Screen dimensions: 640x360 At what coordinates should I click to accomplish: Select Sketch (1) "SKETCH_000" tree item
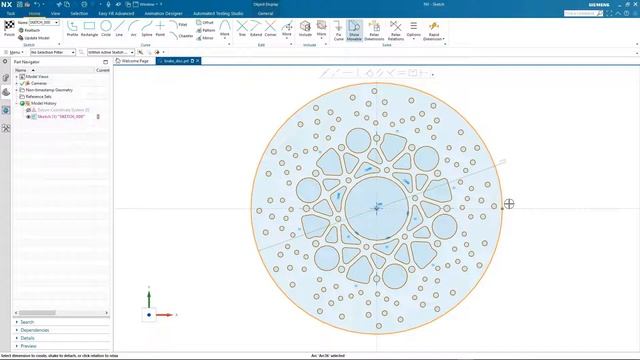coord(61,117)
